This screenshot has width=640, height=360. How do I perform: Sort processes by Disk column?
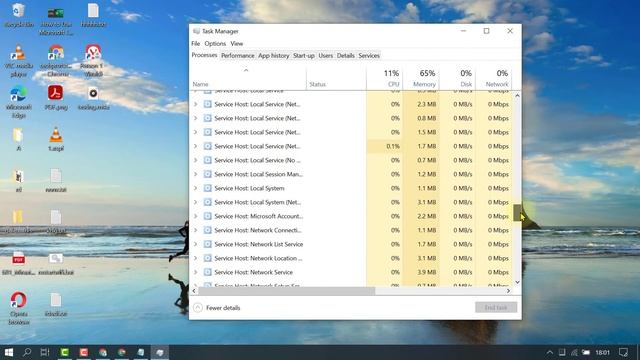pos(458,78)
